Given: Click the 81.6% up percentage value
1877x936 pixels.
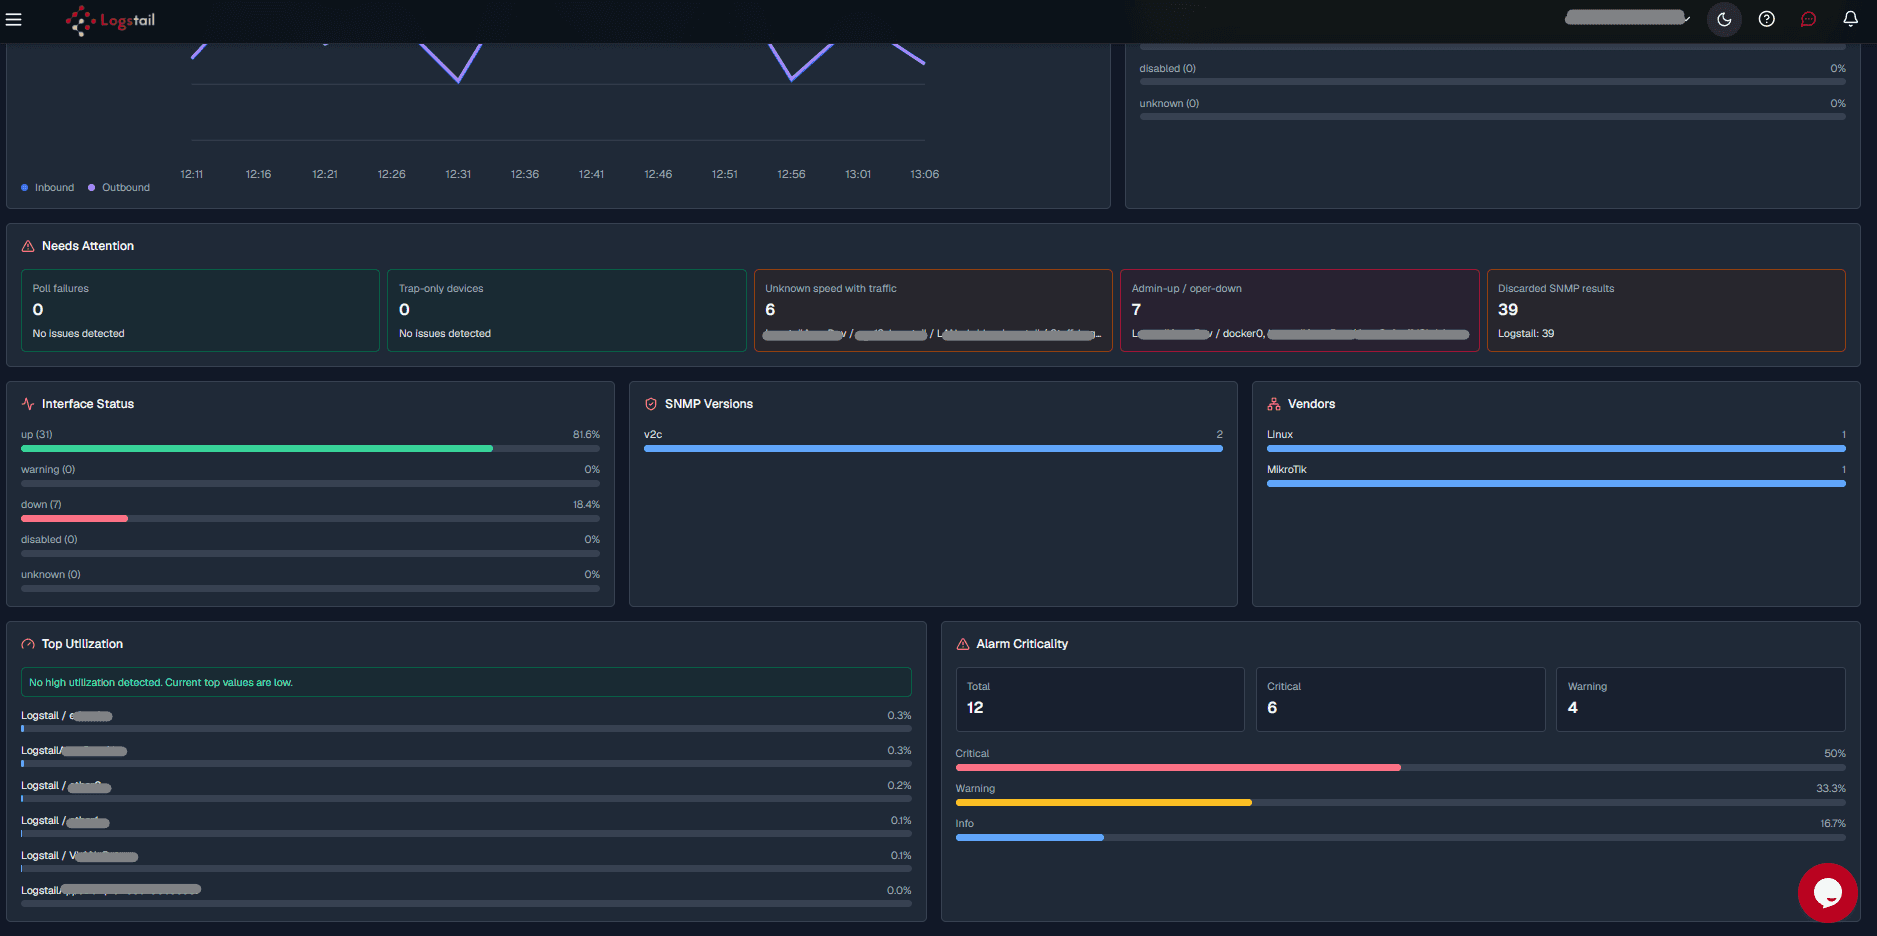Looking at the screenshot, I should click(x=586, y=435).
